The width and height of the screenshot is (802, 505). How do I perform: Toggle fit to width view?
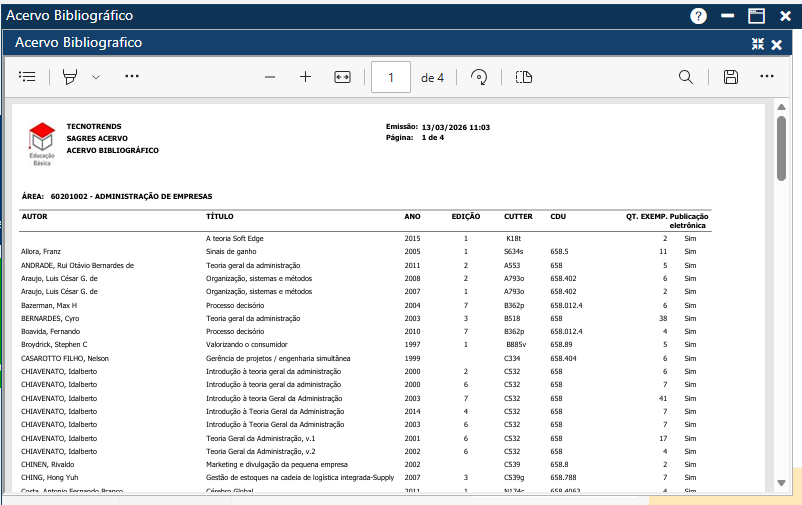[x=343, y=77]
